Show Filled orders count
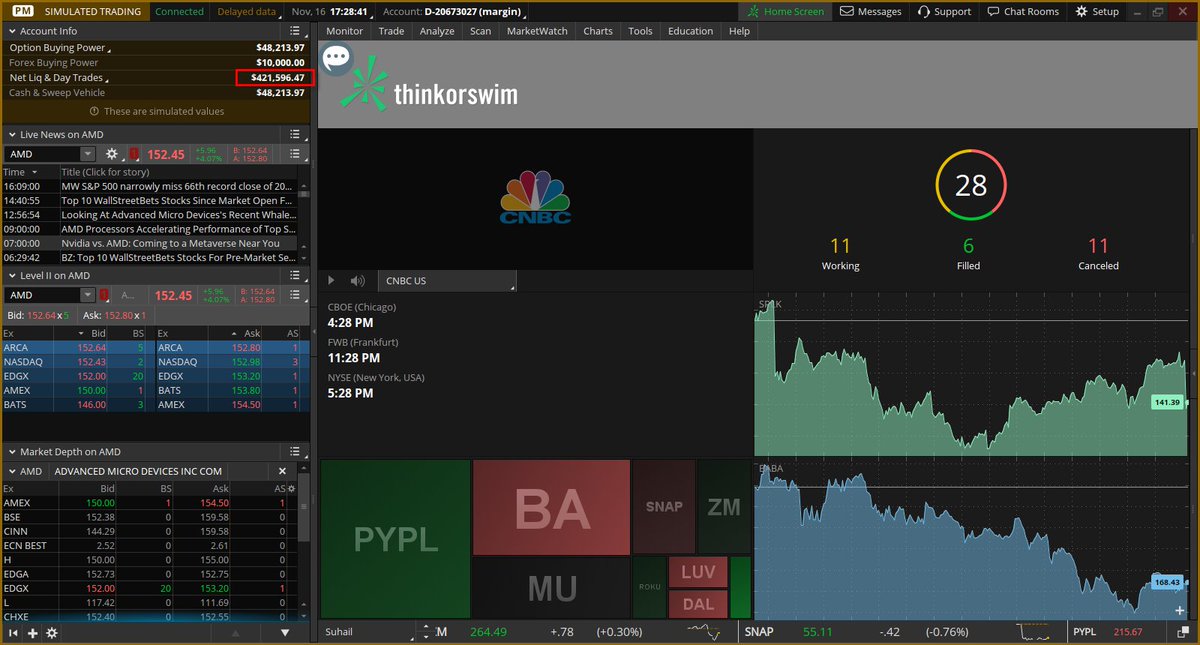The image size is (1200, 645). [x=968, y=254]
